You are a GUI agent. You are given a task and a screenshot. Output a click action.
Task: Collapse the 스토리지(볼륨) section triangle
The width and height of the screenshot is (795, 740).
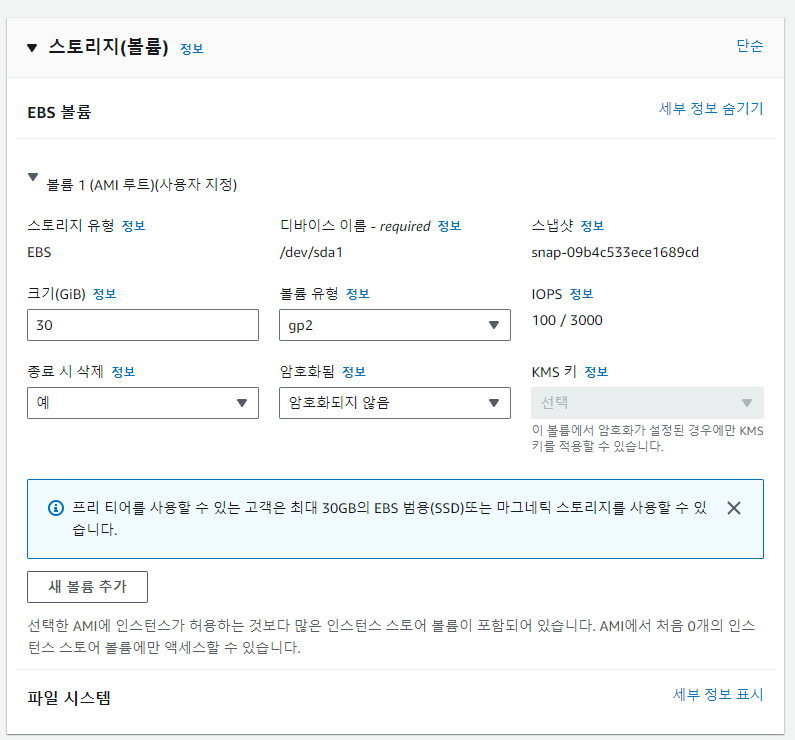pos(32,47)
